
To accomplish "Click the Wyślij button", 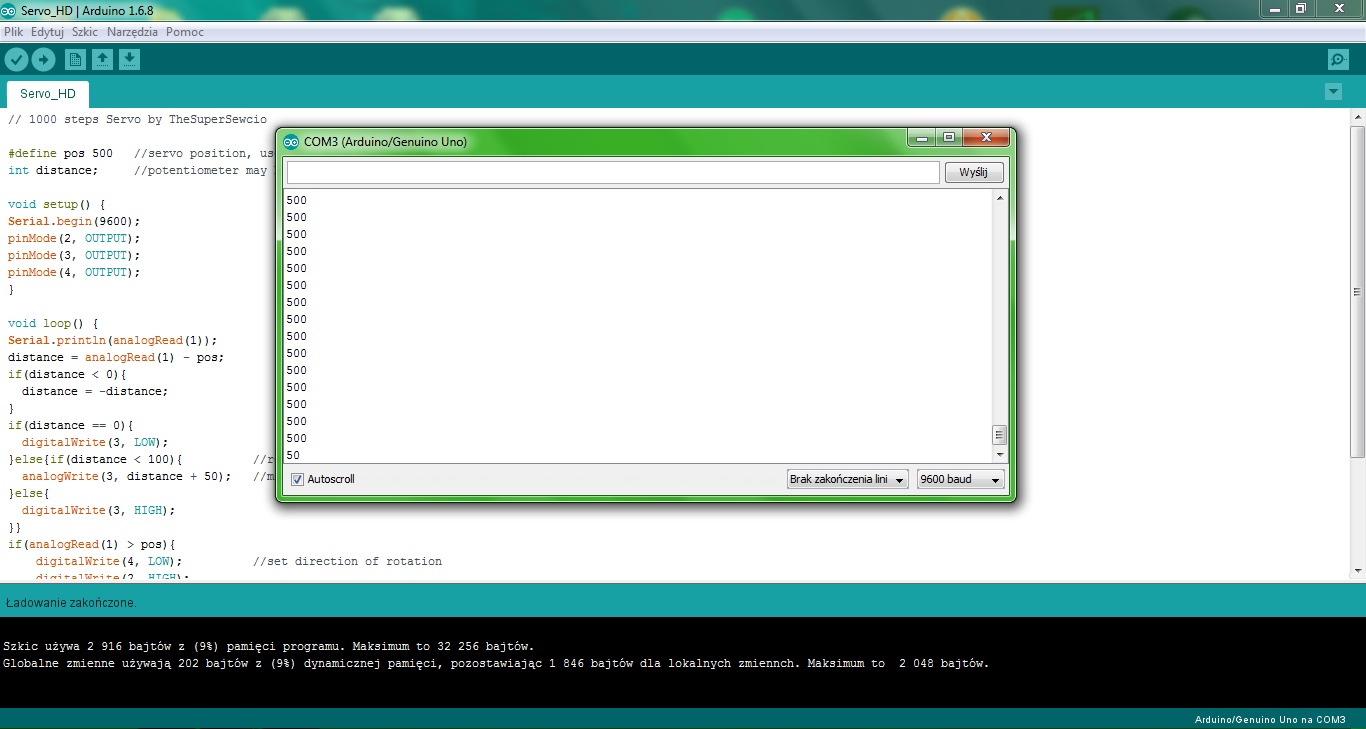I will tap(973, 173).
